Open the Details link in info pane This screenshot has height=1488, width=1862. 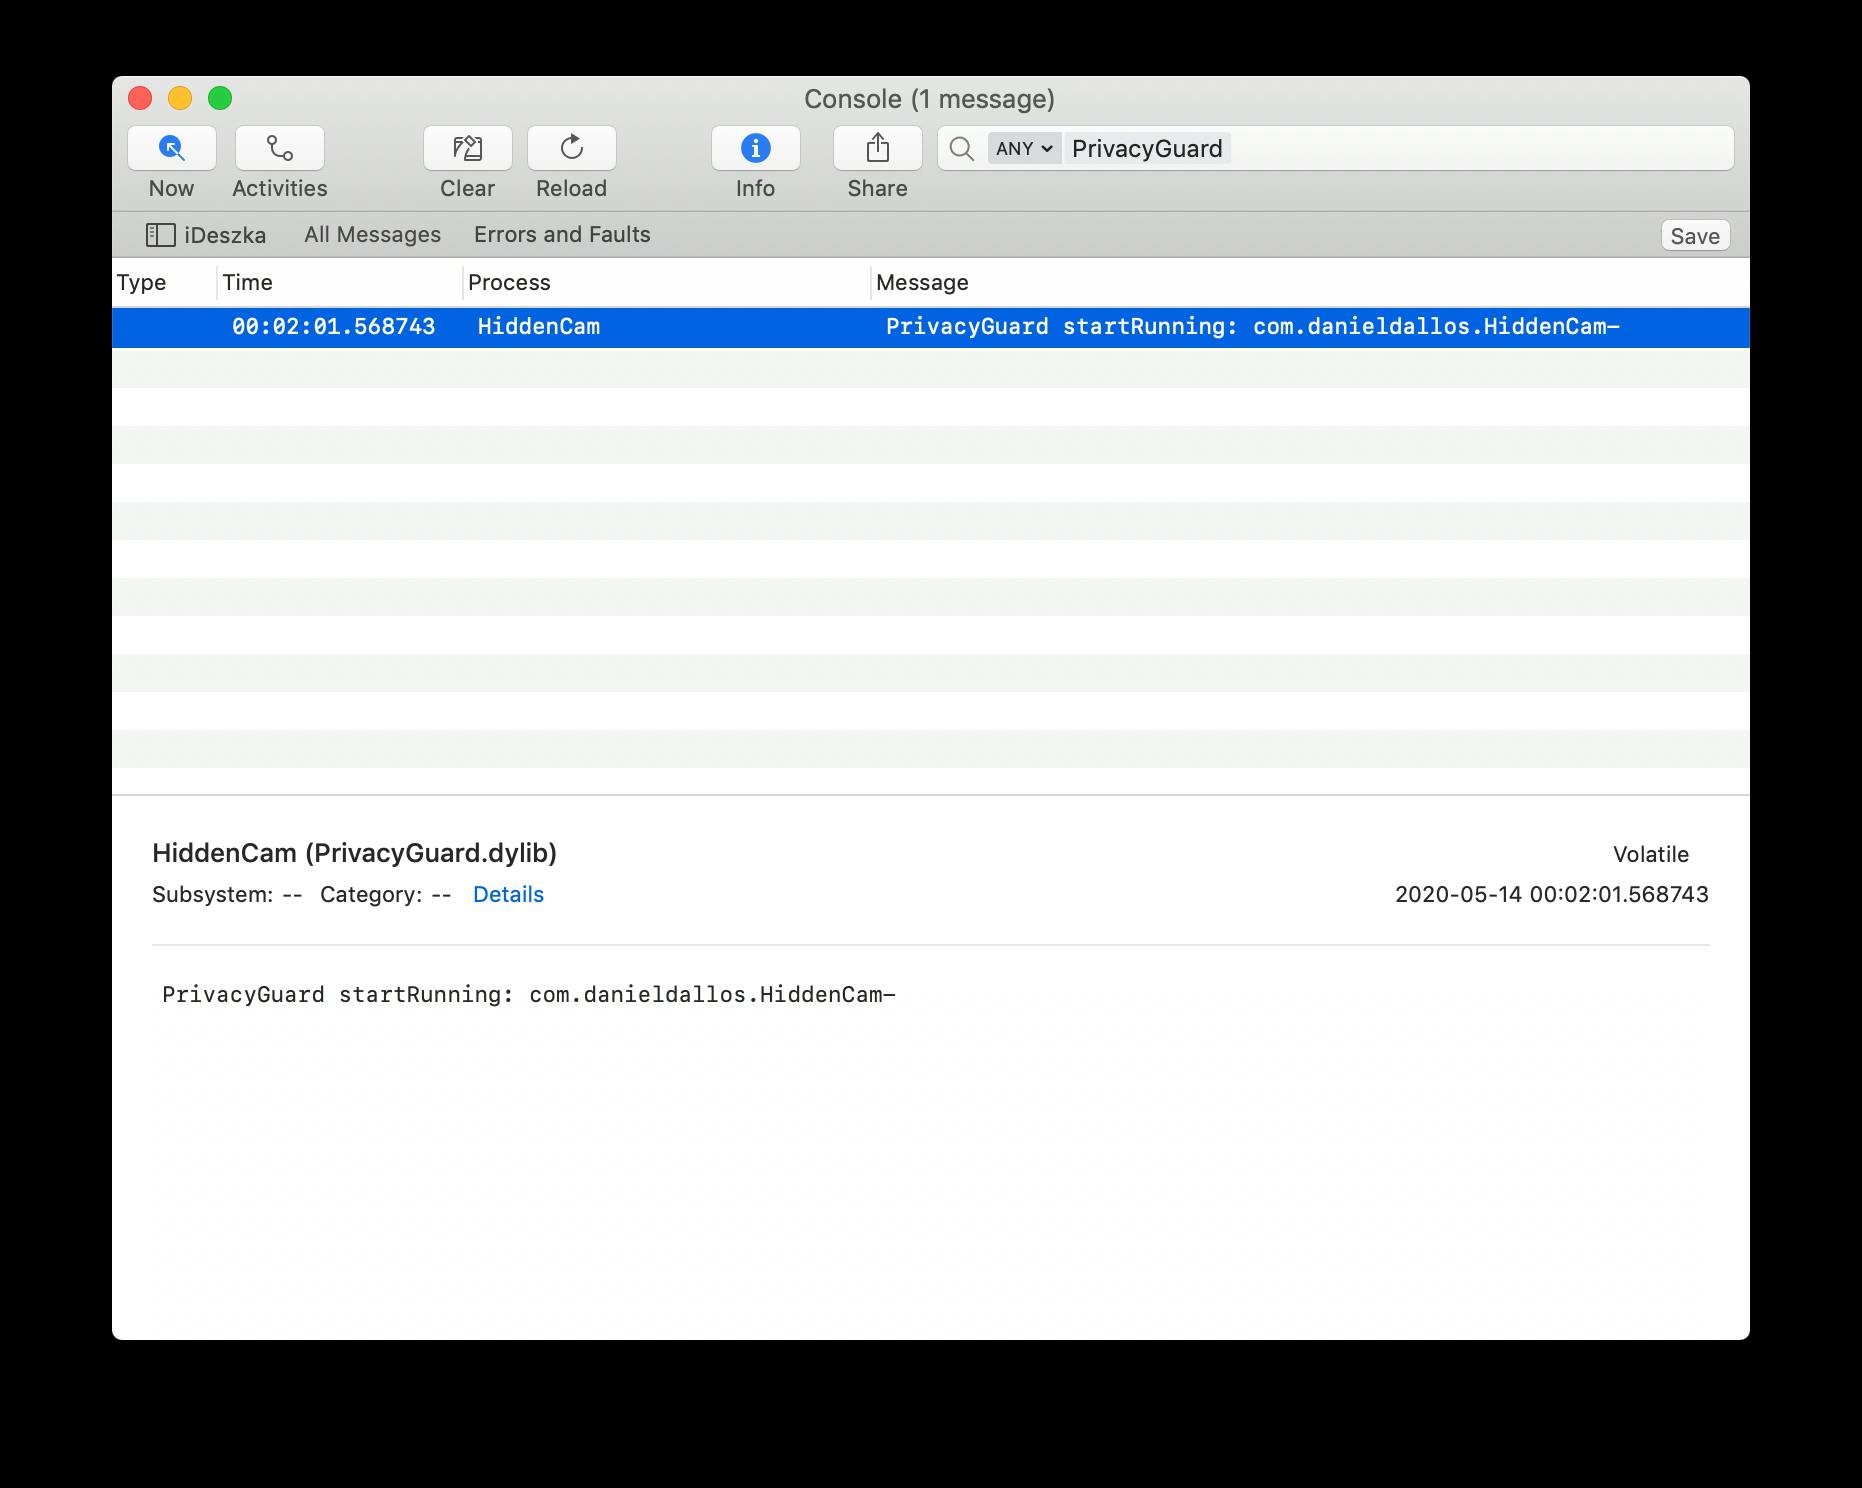(508, 895)
